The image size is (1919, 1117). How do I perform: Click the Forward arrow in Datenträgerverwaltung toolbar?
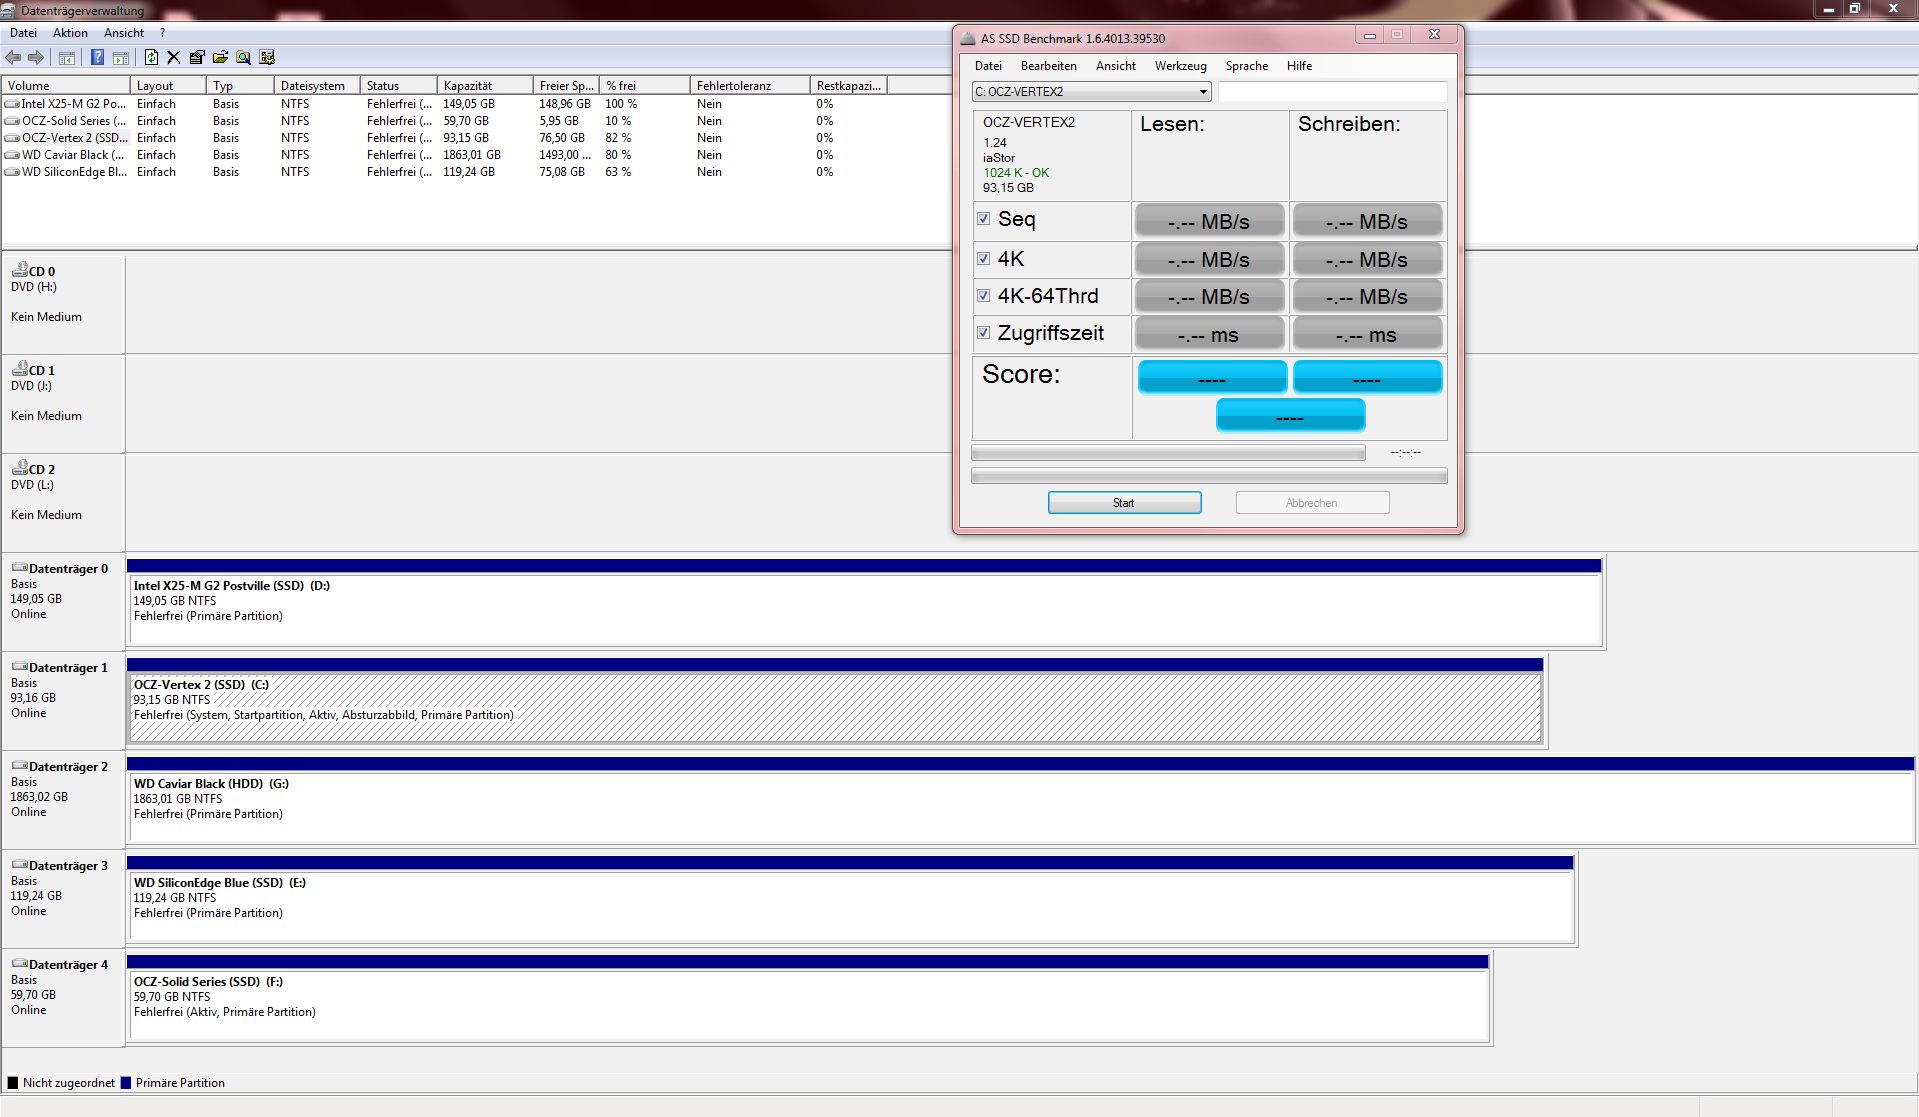tap(36, 57)
